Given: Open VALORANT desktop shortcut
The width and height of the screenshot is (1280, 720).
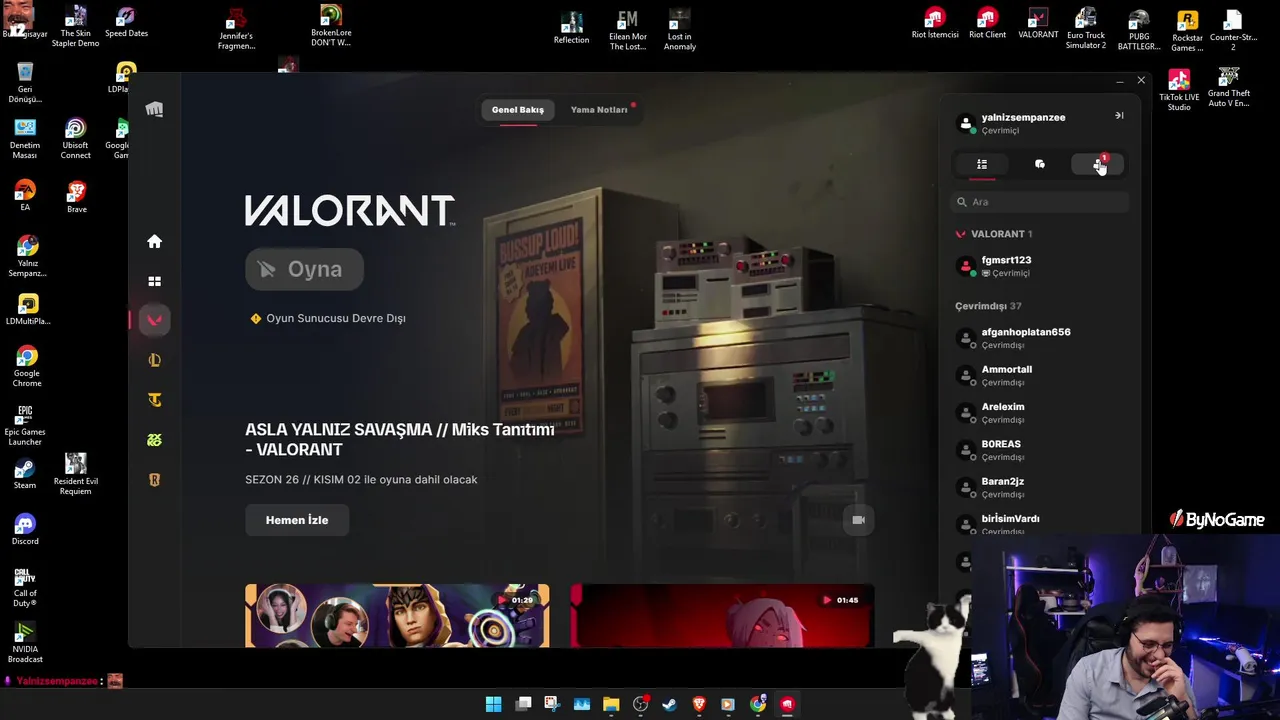Looking at the screenshot, I should (x=1038, y=24).
